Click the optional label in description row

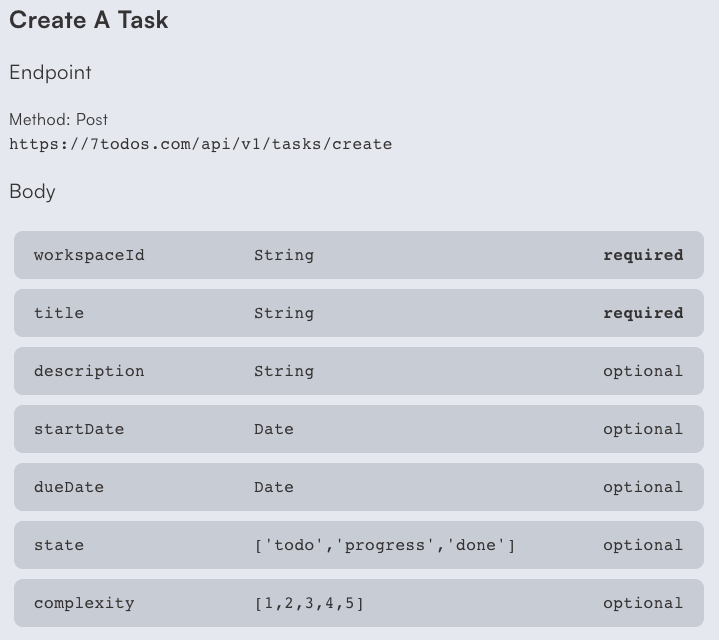click(643, 371)
